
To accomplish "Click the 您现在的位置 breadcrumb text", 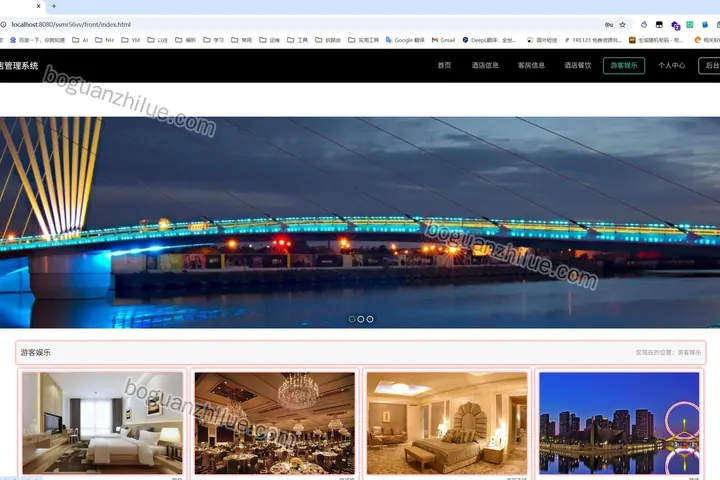I will coord(668,352).
